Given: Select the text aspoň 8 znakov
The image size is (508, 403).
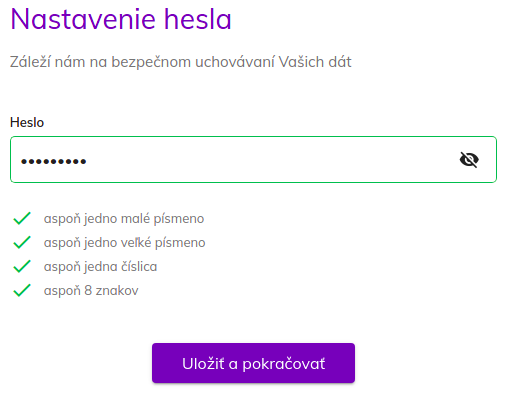Looking at the screenshot, I should [x=91, y=290].
